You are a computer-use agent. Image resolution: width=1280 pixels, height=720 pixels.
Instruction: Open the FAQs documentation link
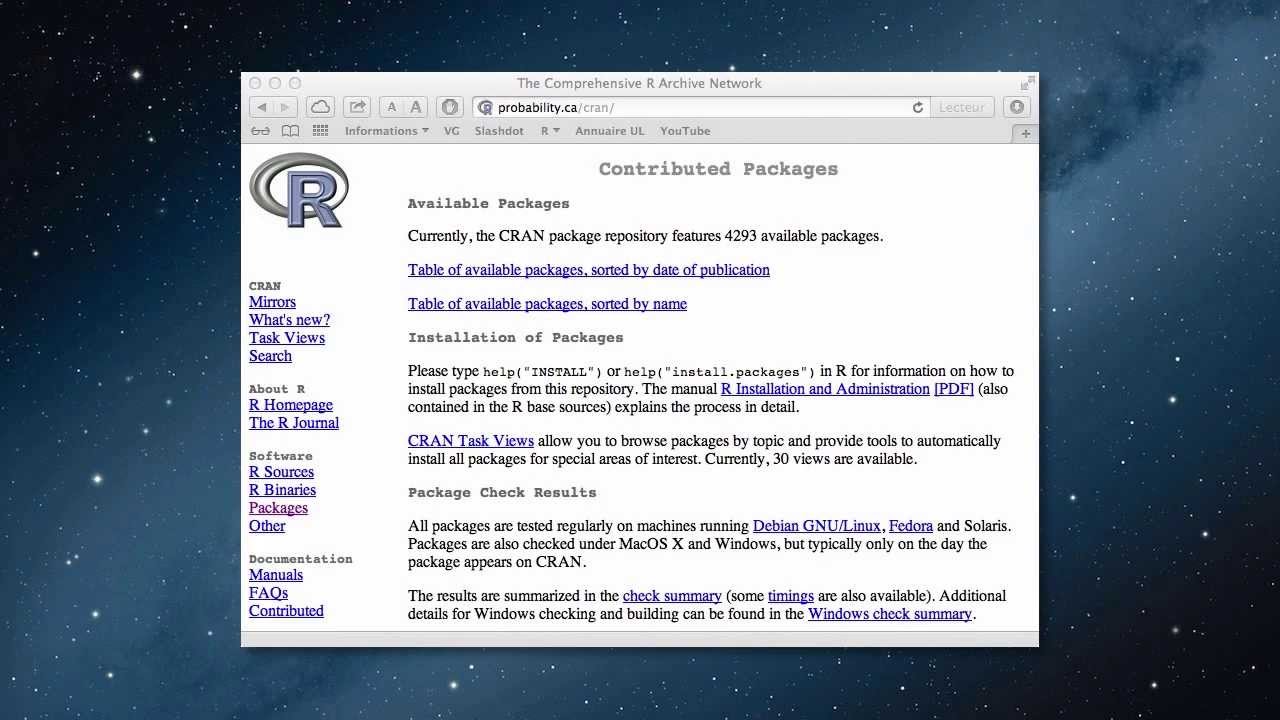coord(268,593)
